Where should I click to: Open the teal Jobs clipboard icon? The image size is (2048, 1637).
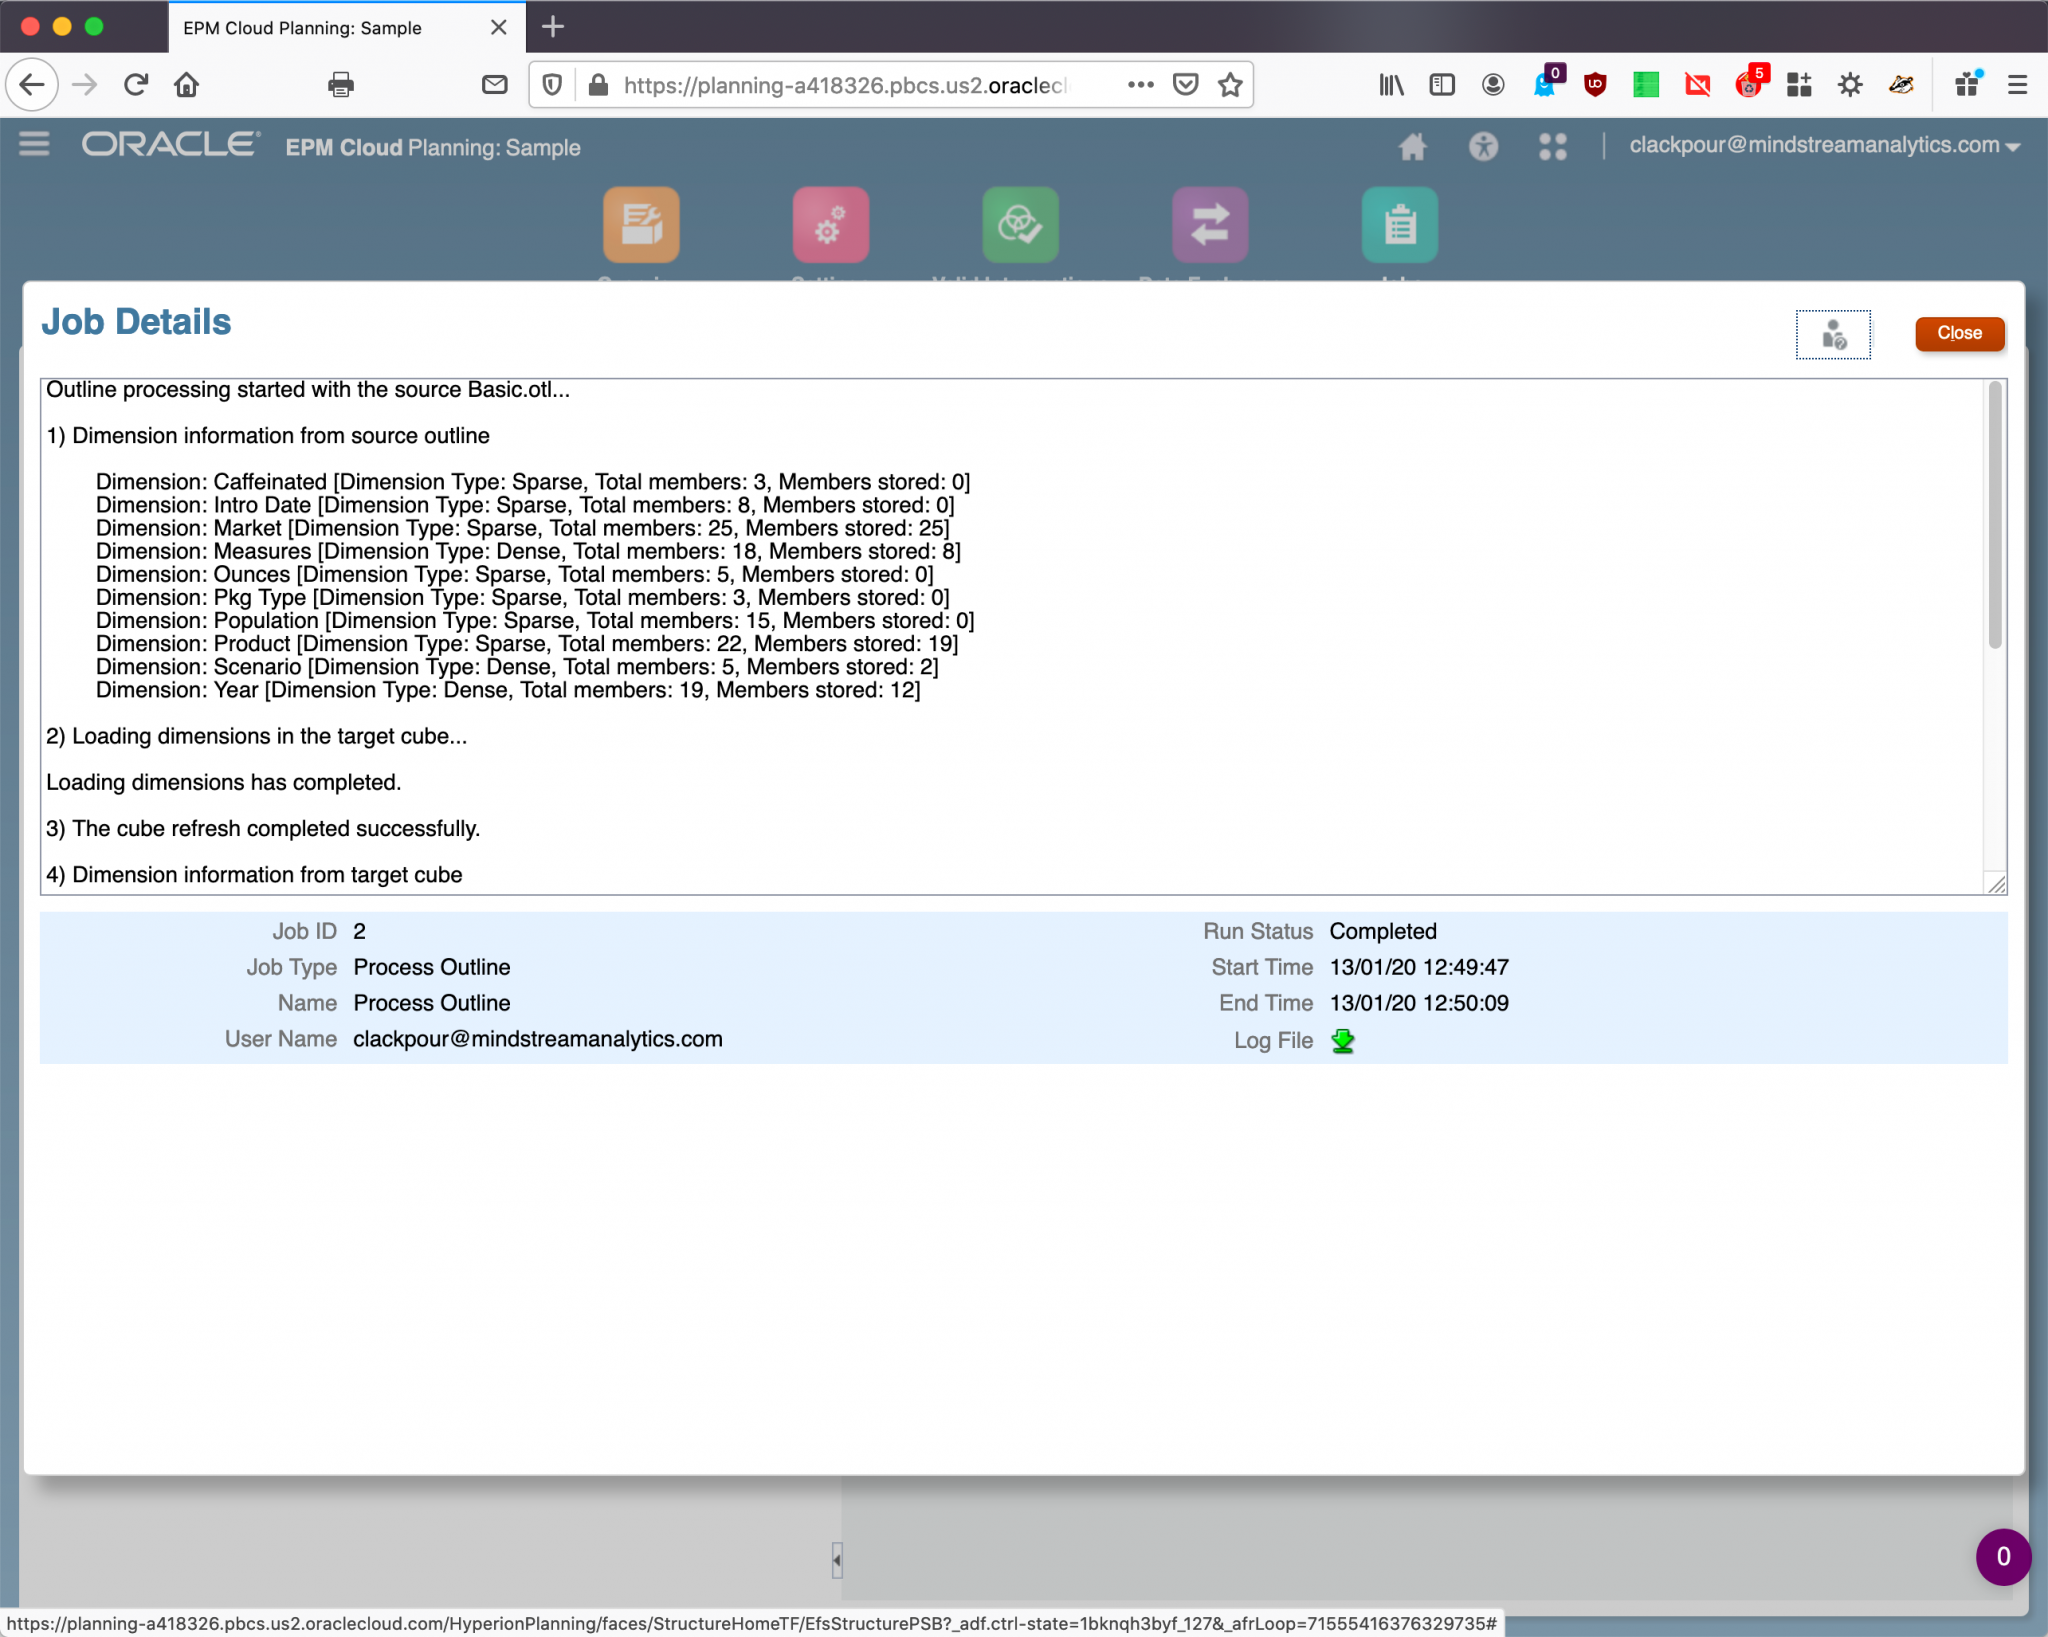pyautogui.click(x=1400, y=224)
